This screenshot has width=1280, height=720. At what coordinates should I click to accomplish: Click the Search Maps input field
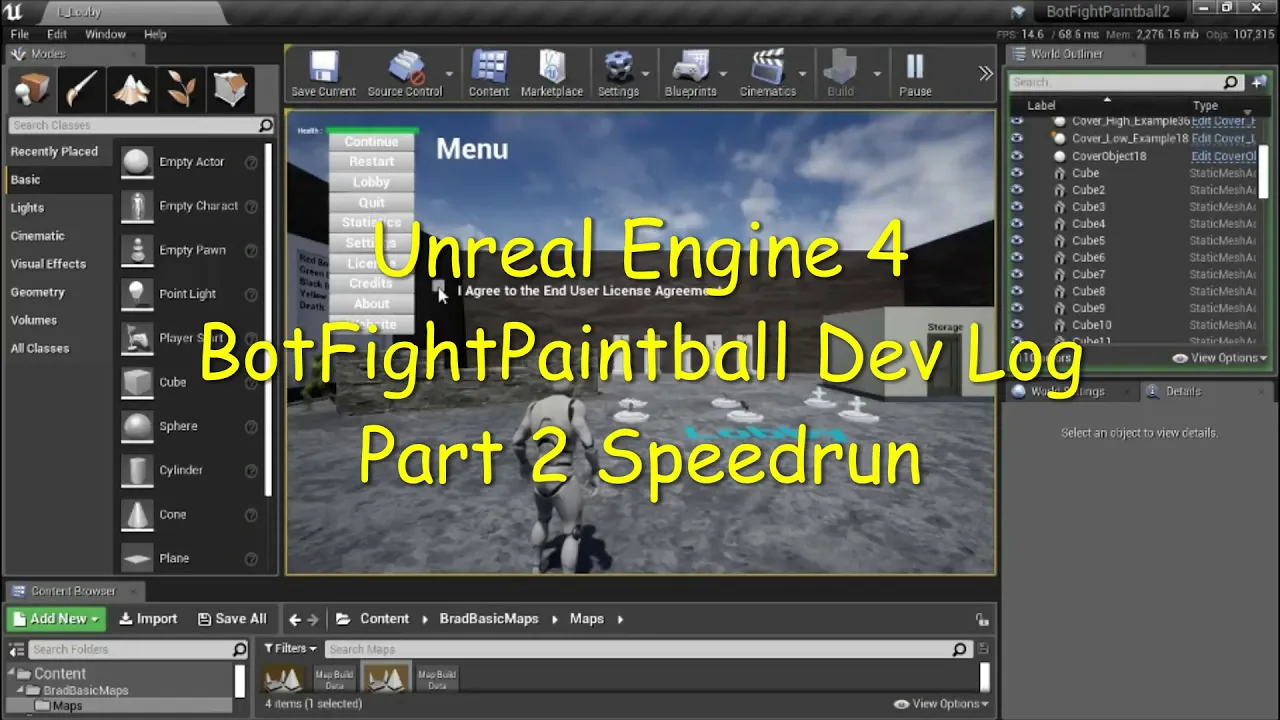648,649
